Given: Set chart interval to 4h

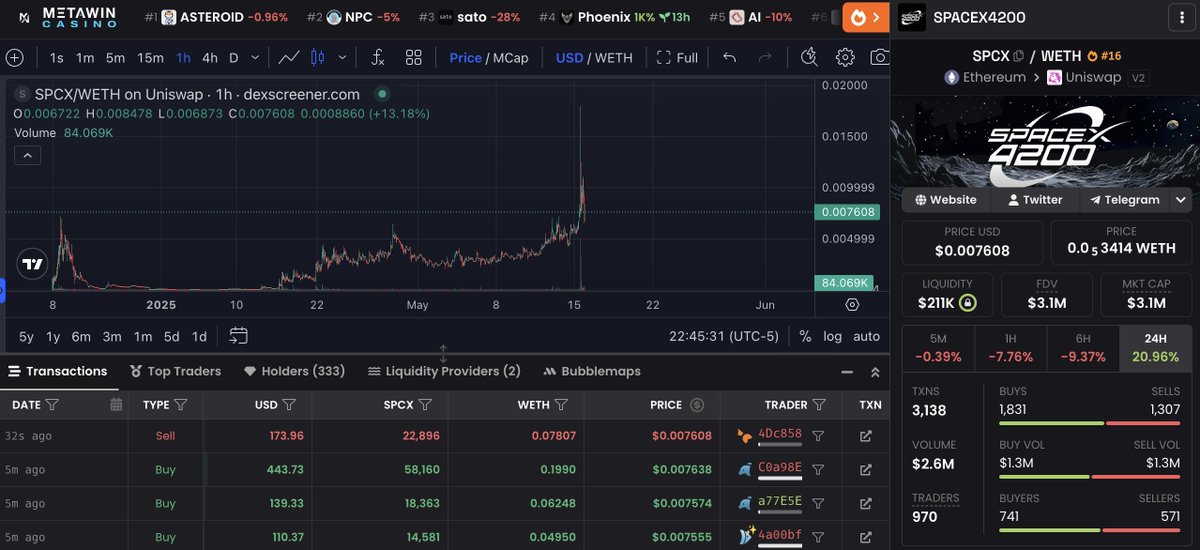Looking at the screenshot, I should click(x=210, y=58).
